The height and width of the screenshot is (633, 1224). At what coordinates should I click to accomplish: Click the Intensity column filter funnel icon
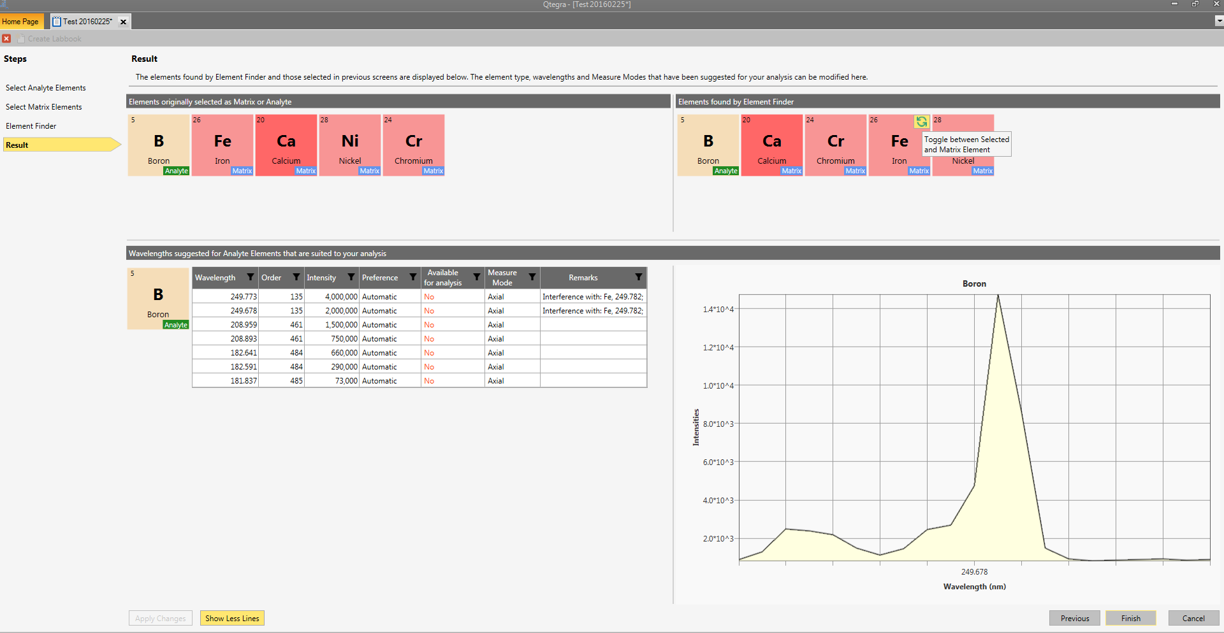350,277
